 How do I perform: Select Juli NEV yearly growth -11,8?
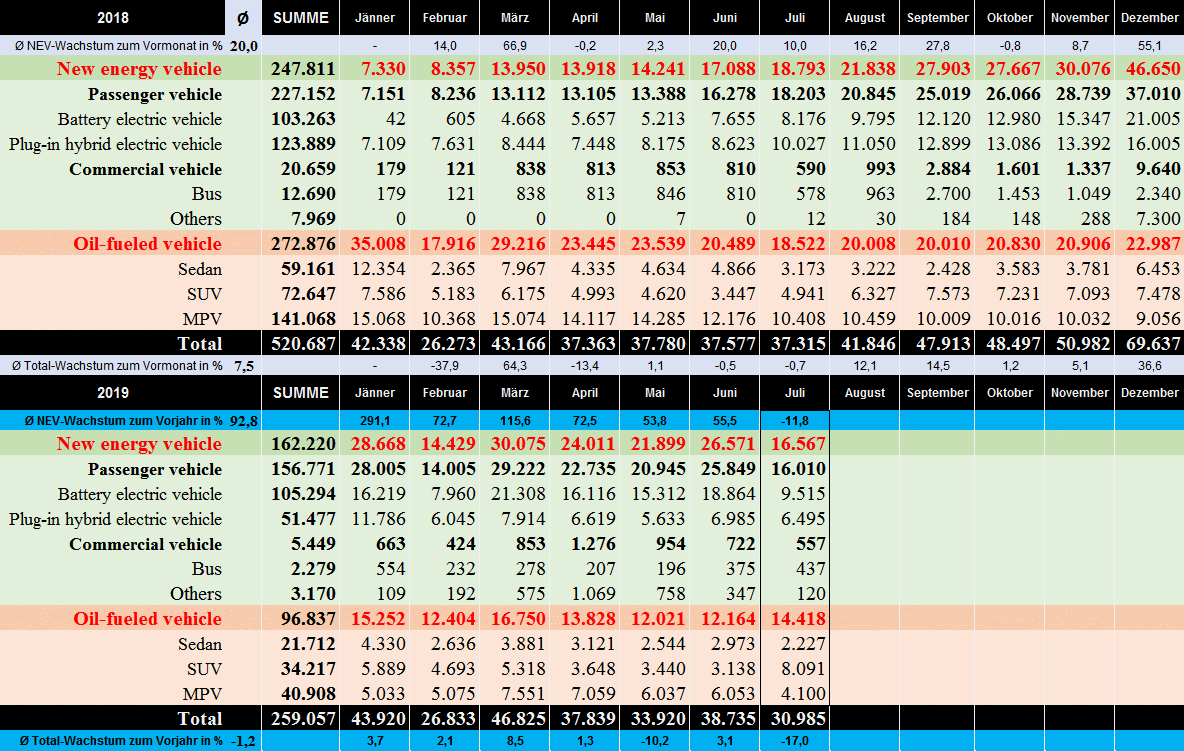(795, 421)
